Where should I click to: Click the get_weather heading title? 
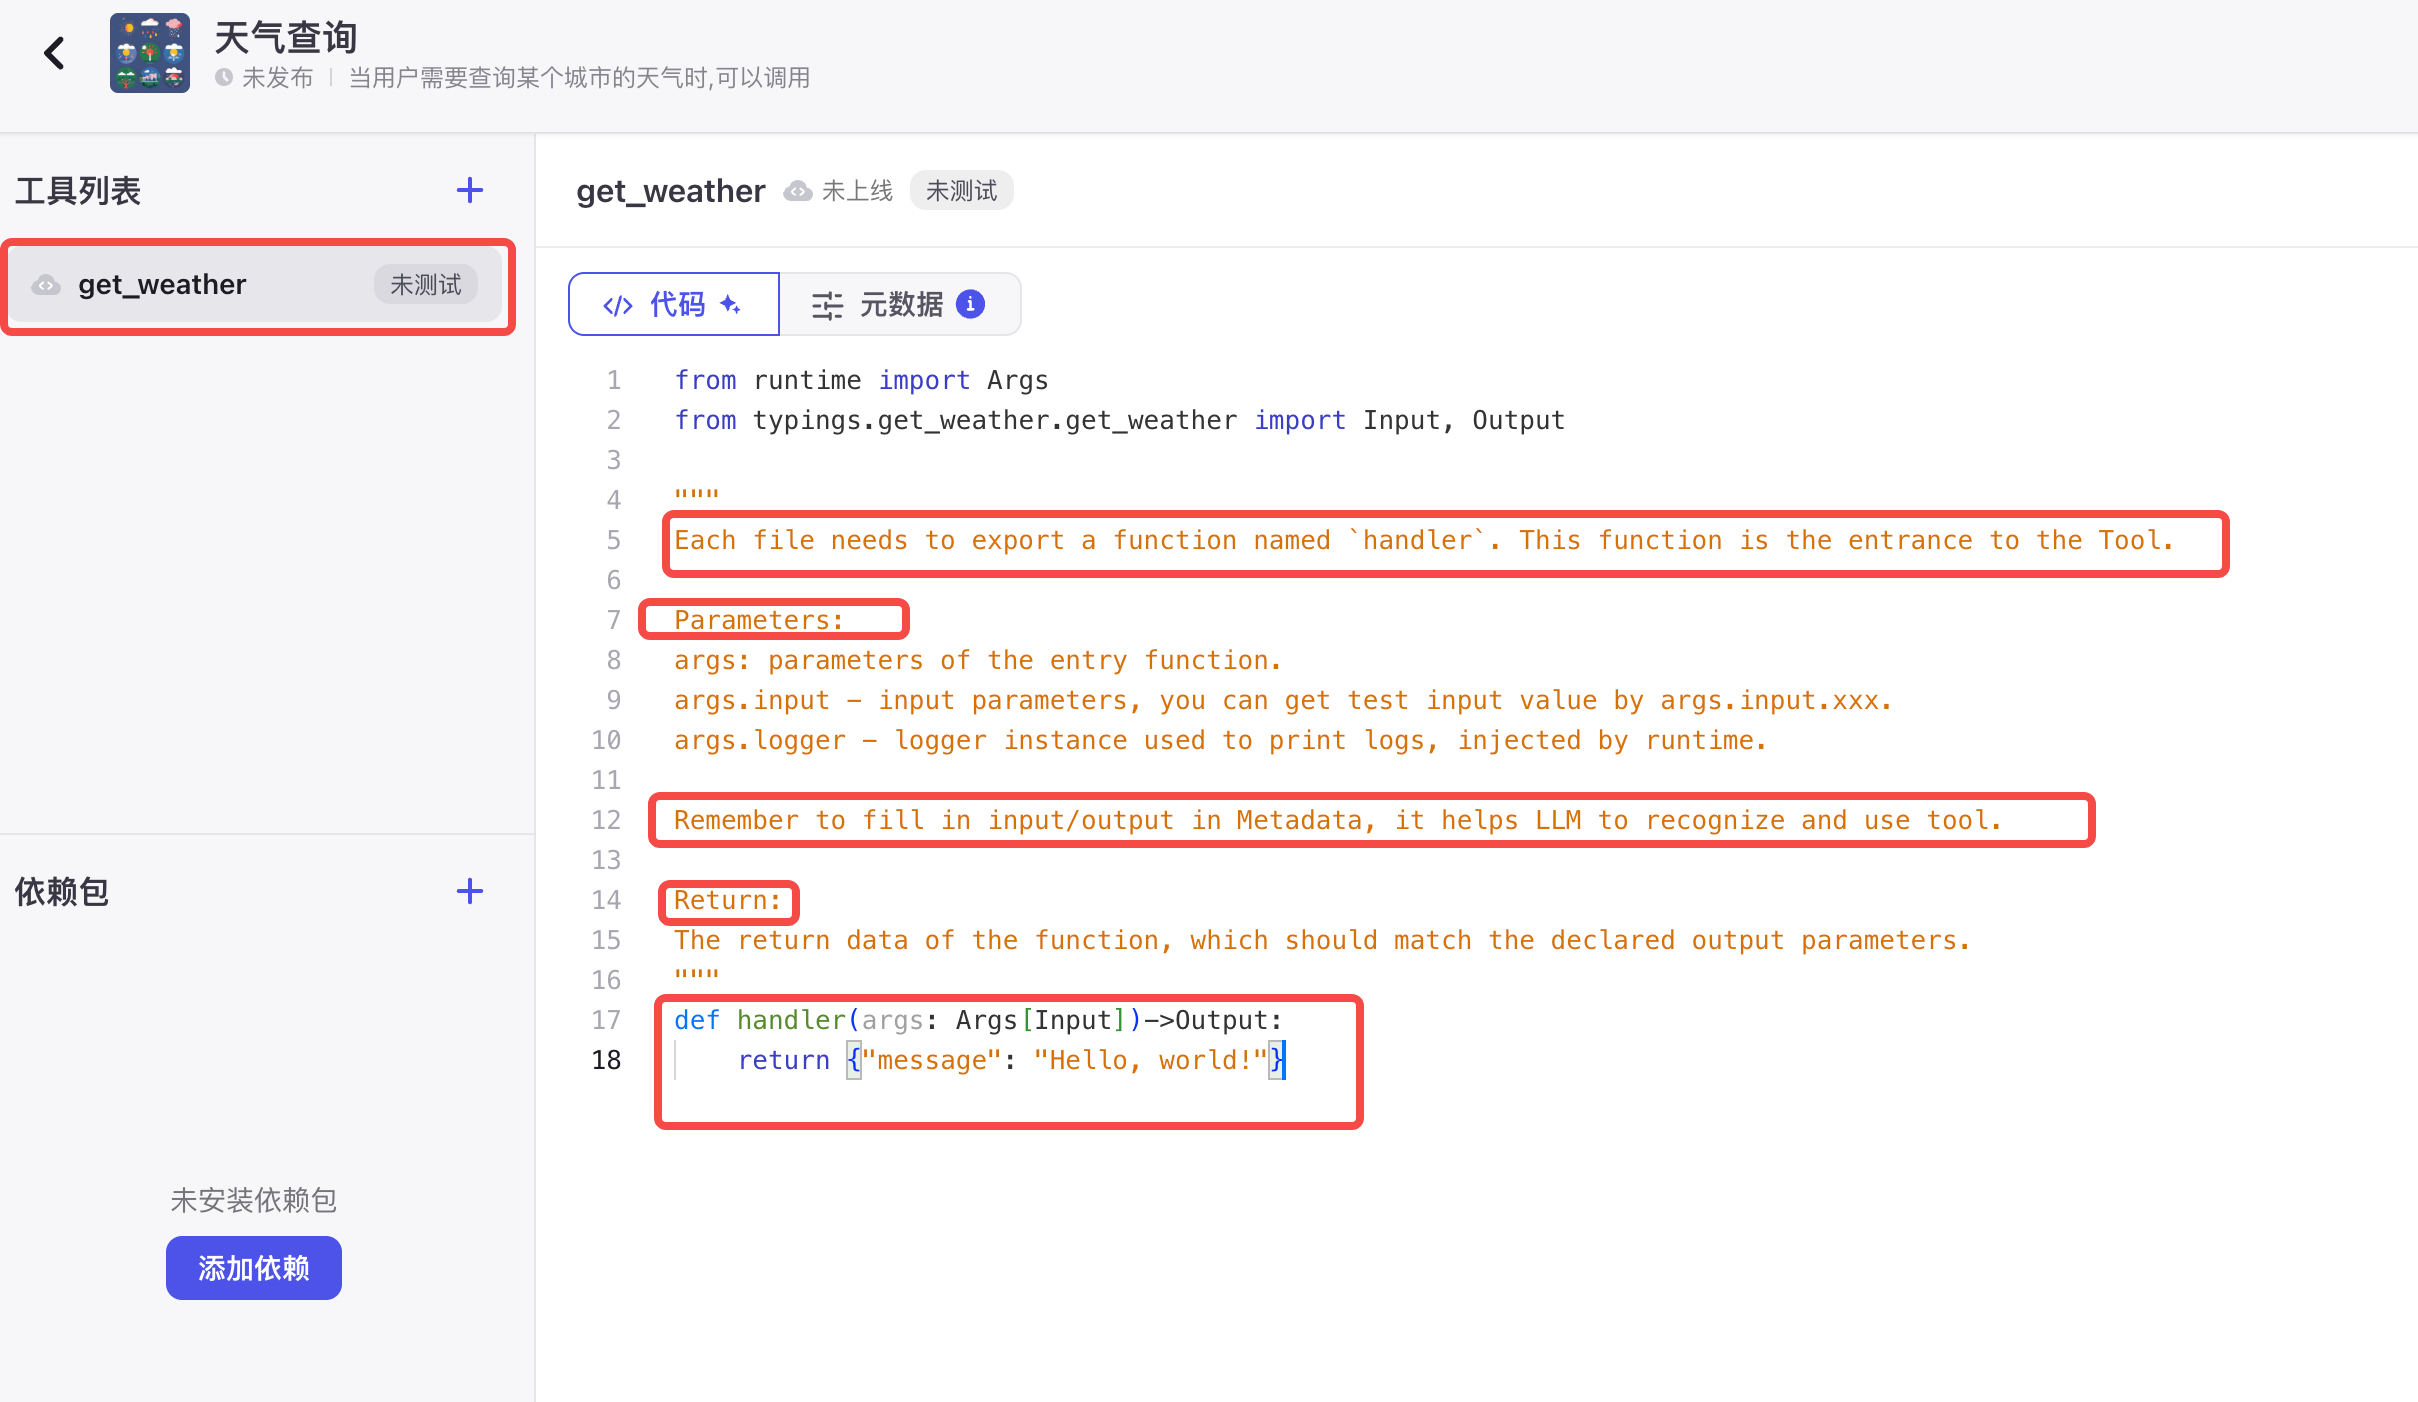point(670,191)
